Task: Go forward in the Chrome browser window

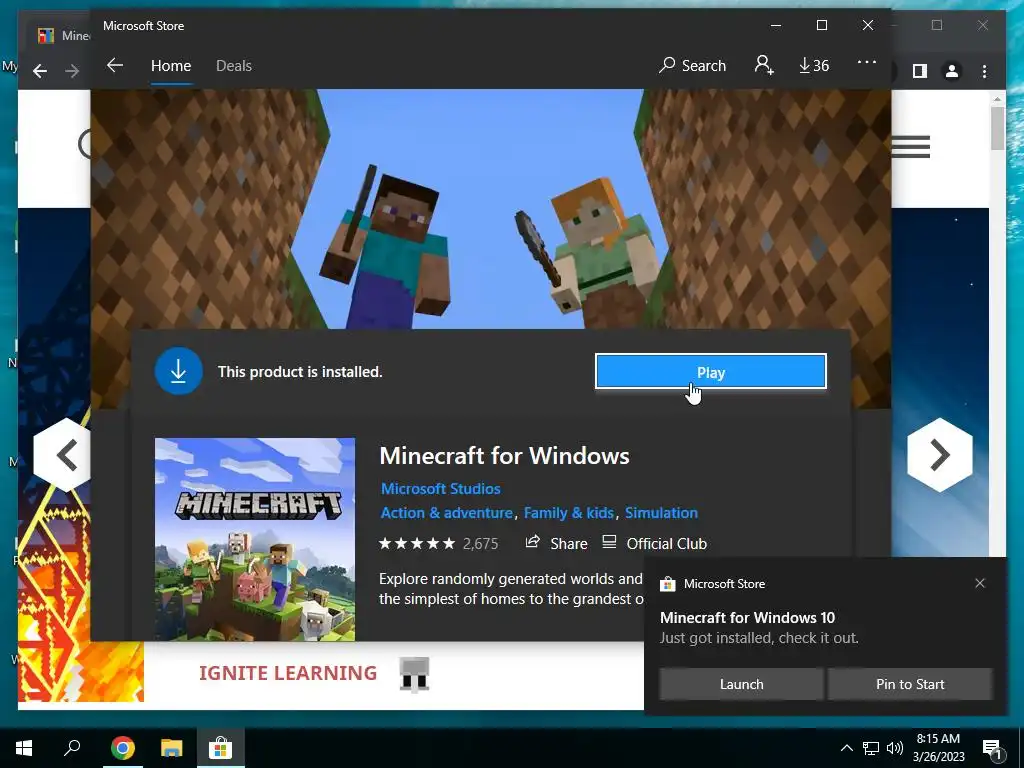Action: click(72, 71)
